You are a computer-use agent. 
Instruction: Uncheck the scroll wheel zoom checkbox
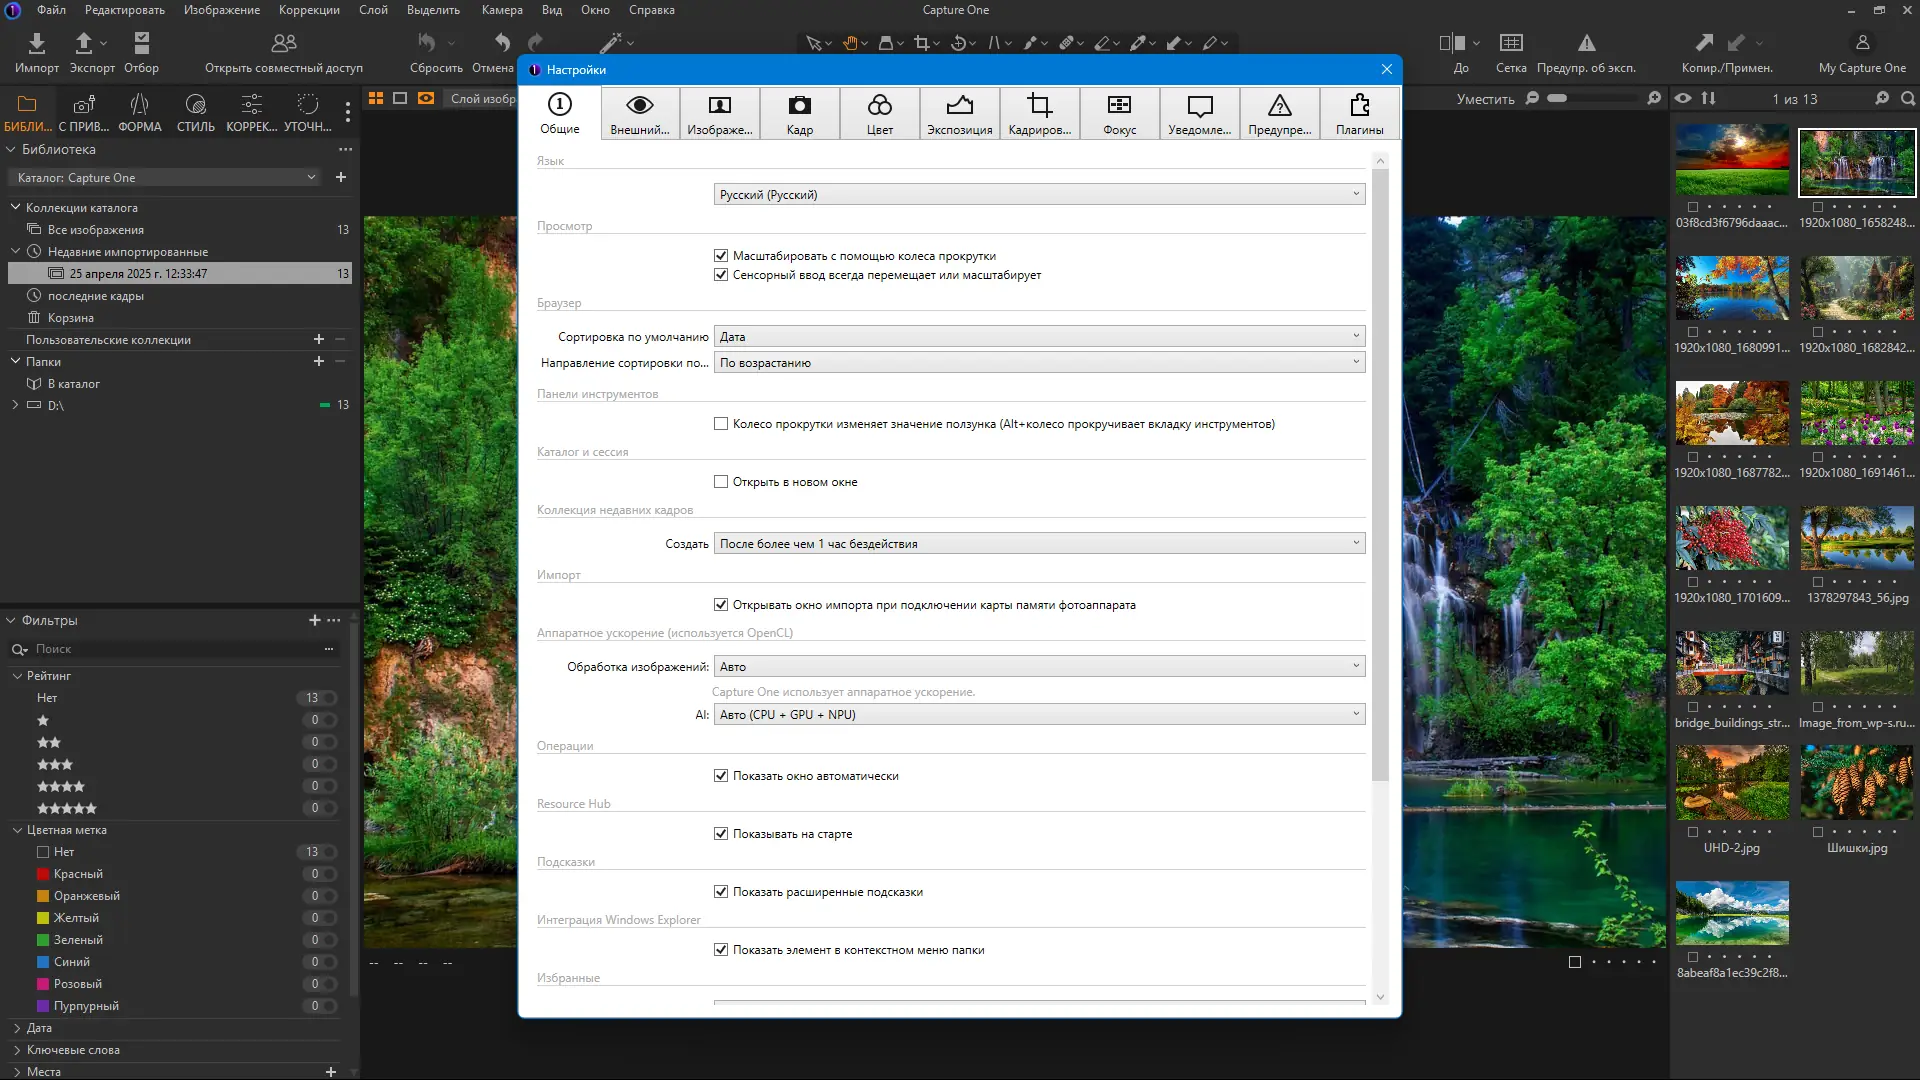coord(721,256)
